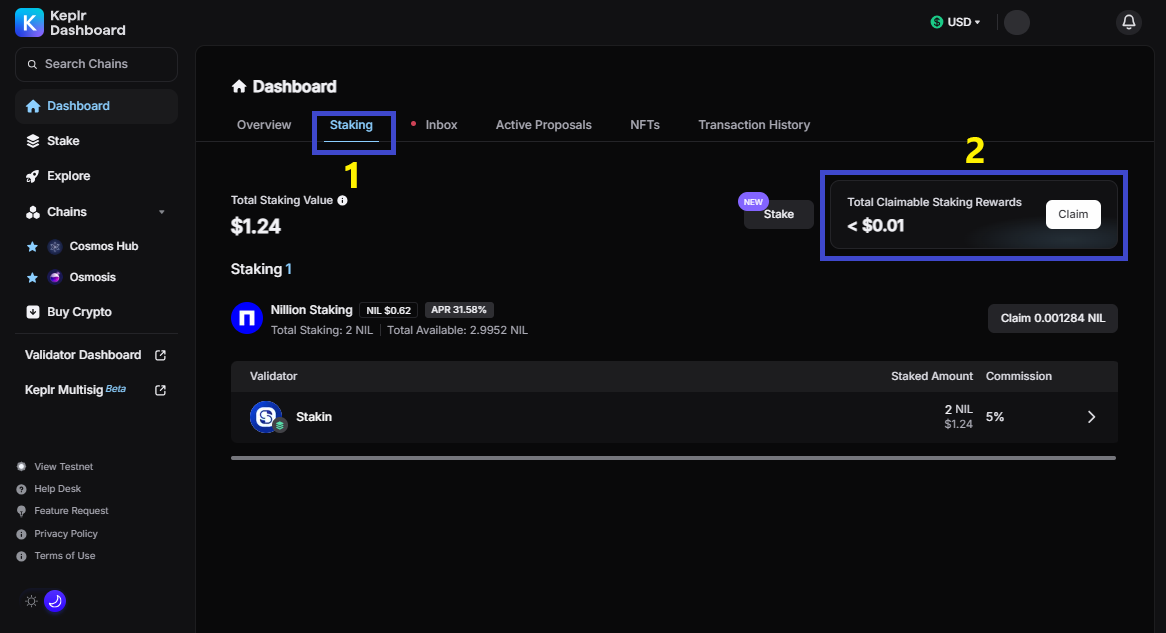Click the Commission column header
This screenshot has width=1166, height=633.
(1019, 376)
